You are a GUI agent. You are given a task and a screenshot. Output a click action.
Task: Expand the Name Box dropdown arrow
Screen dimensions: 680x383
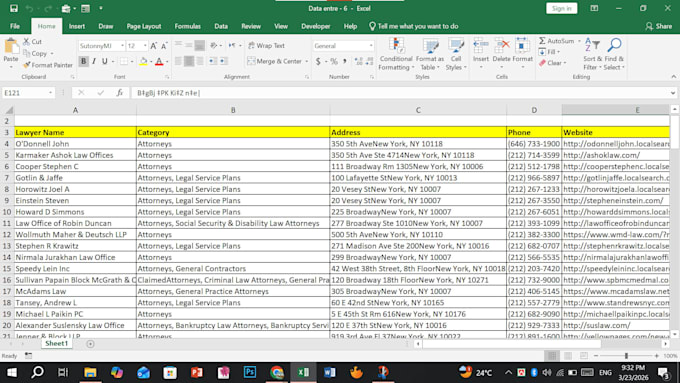pos(50,93)
